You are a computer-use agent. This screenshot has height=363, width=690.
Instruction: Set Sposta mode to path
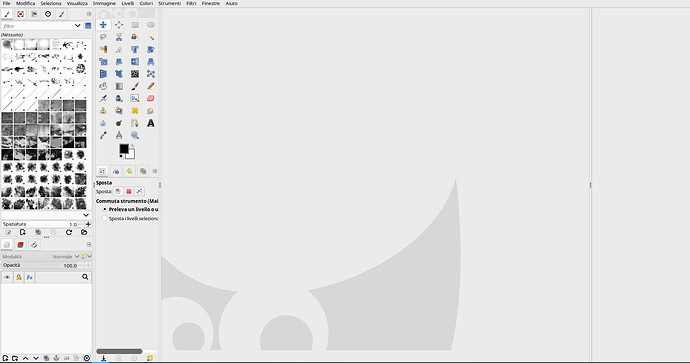(x=139, y=191)
